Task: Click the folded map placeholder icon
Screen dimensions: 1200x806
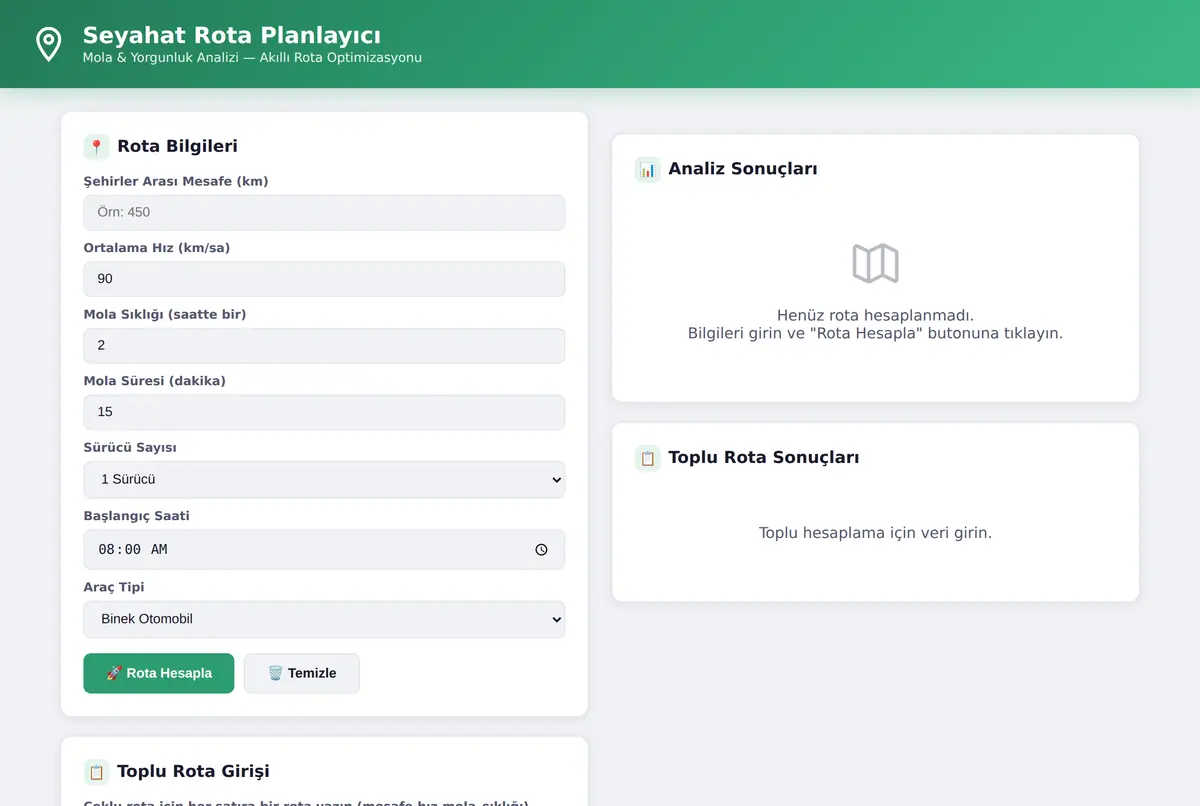Action: [x=875, y=264]
